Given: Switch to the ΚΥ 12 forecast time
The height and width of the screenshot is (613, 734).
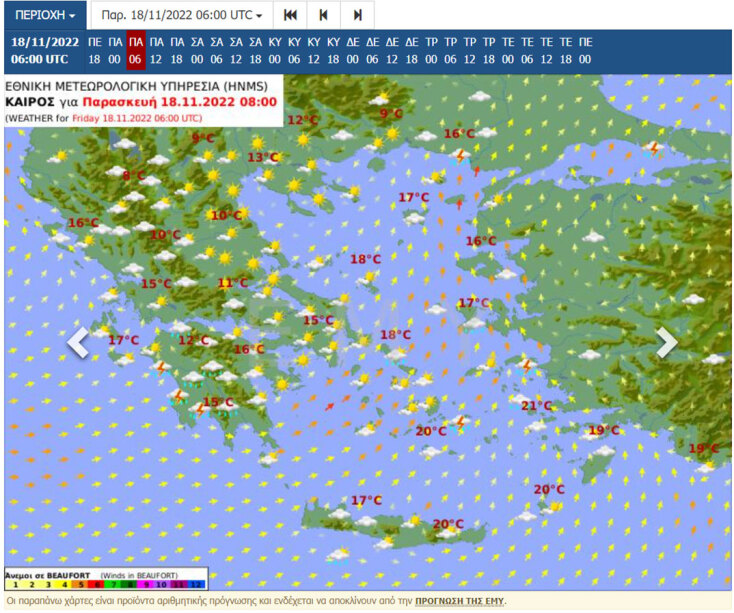Looking at the screenshot, I should click(x=313, y=51).
